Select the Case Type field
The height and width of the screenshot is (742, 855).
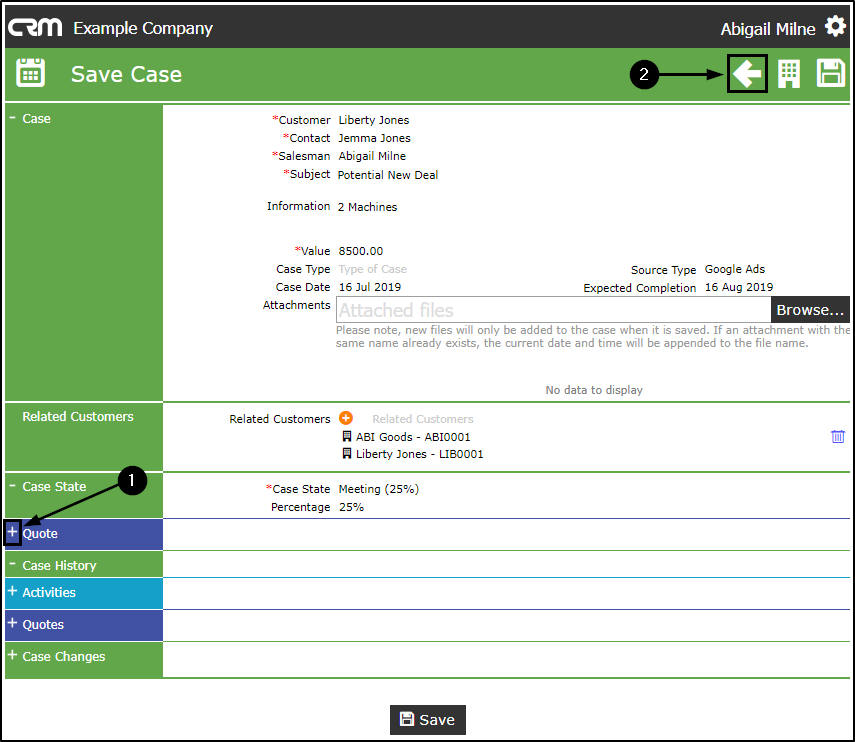(x=372, y=269)
